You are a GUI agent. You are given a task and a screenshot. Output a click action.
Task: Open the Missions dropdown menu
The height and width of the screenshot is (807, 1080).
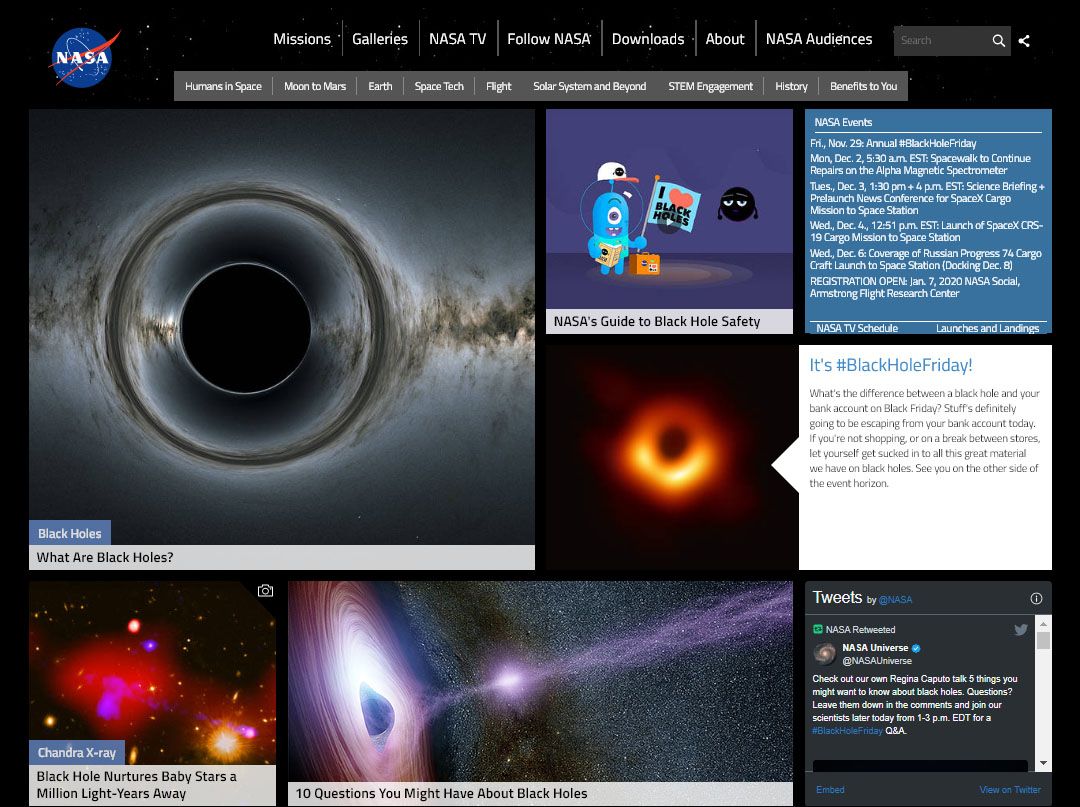tap(302, 39)
